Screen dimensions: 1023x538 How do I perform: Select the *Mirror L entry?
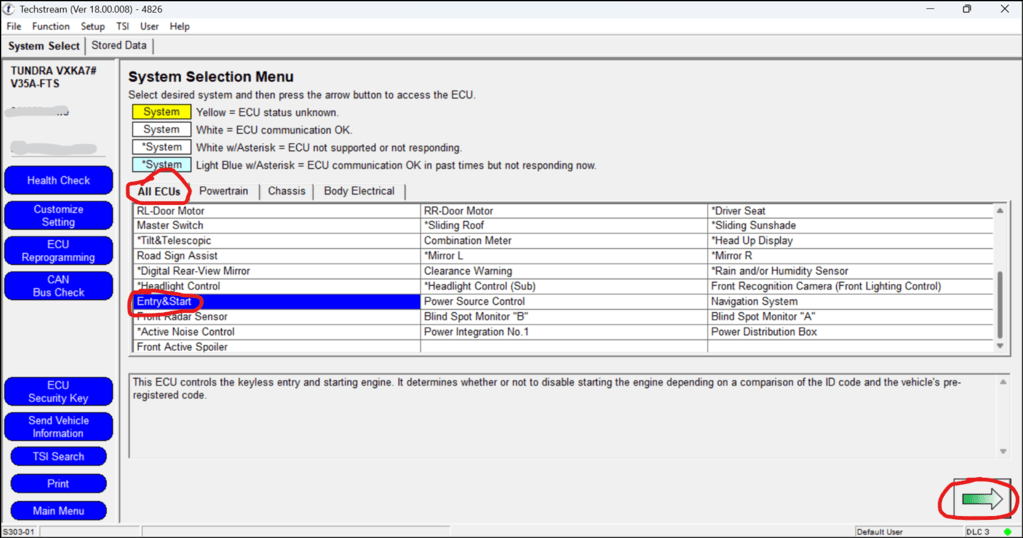pyautogui.click(x=564, y=256)
